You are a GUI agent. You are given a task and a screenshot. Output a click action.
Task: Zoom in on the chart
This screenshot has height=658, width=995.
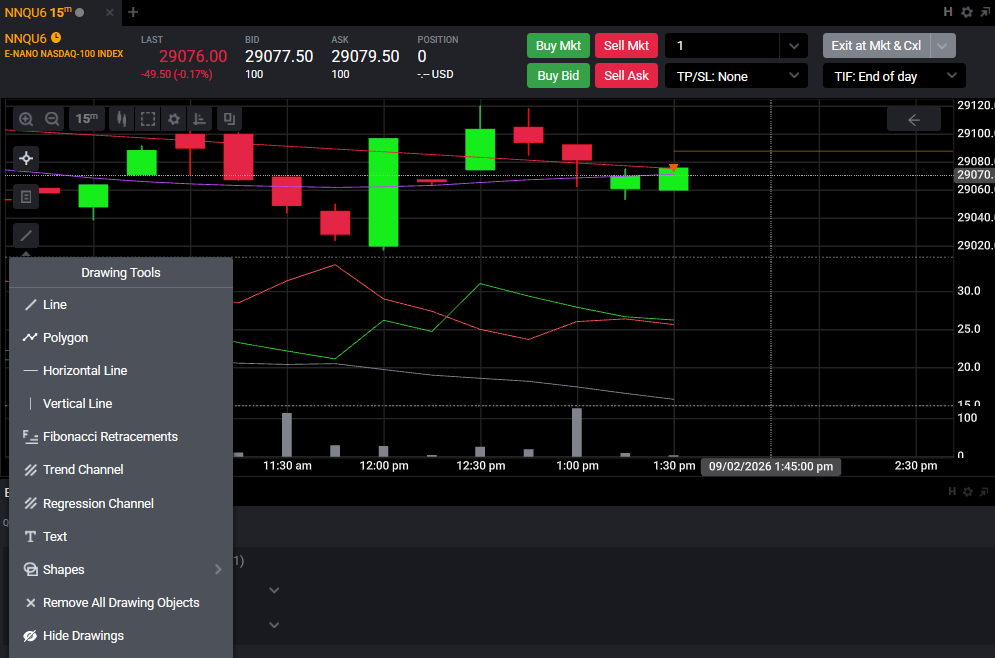[x=26, y=119]
